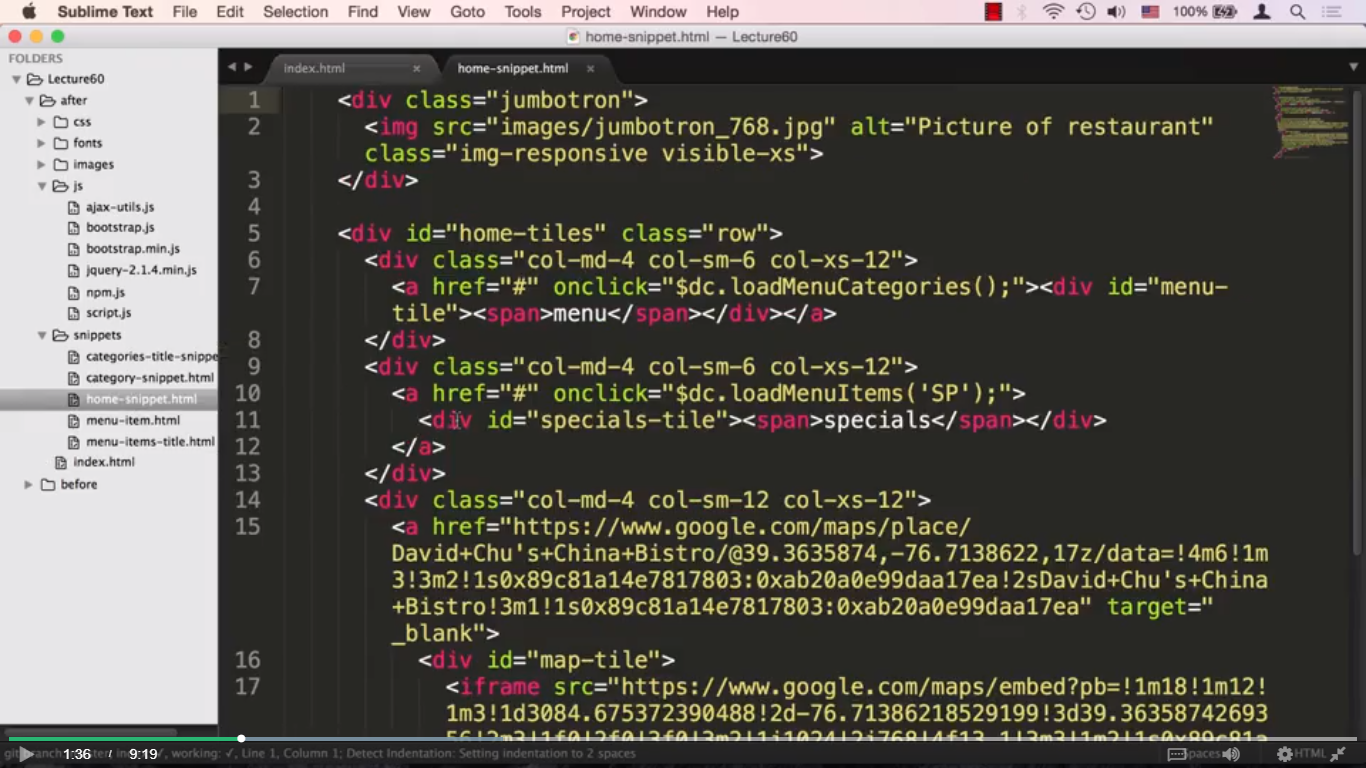Image resolution: width=1366 pixels, height=768 pixels.
Task: Click the npm.js file icon
Action: click(74, 292)
